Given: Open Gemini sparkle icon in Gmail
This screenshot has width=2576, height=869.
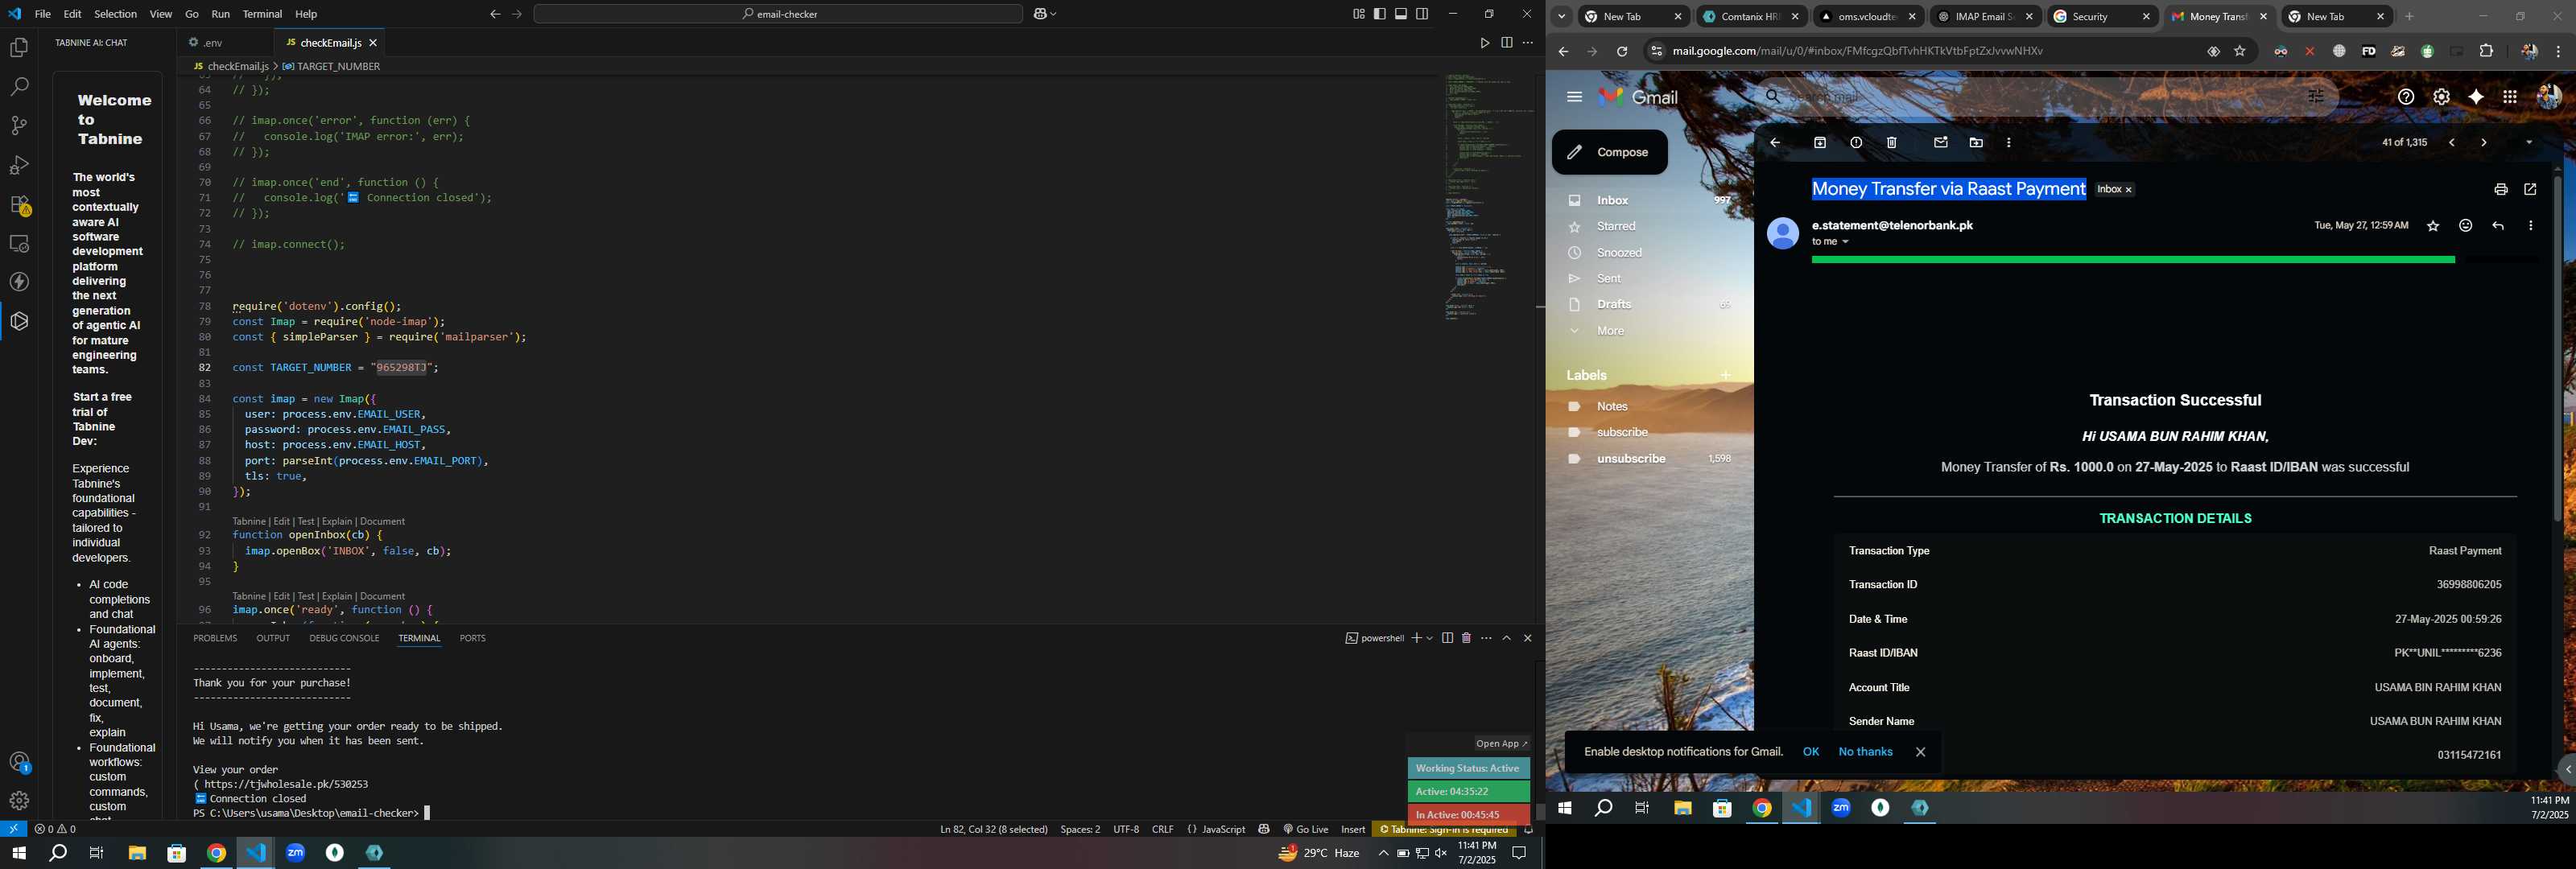Looking at the screenshot, I should pyautogui.click(x=2476, y=97).
